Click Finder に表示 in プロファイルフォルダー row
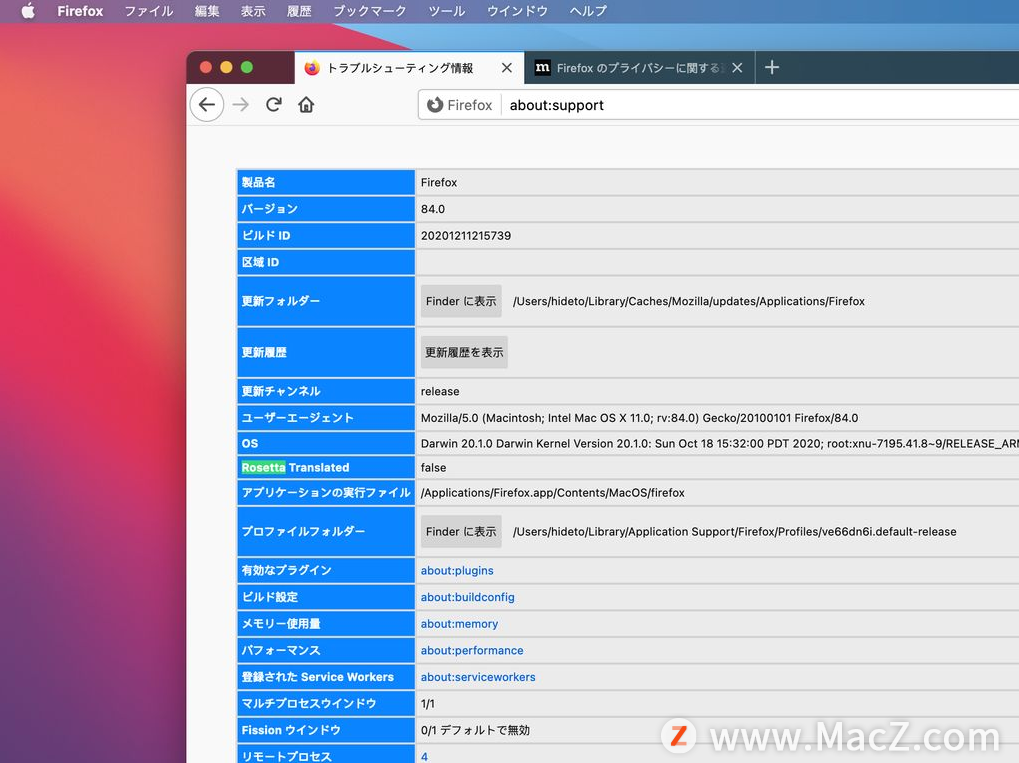1019x763 pixels. 461,532
